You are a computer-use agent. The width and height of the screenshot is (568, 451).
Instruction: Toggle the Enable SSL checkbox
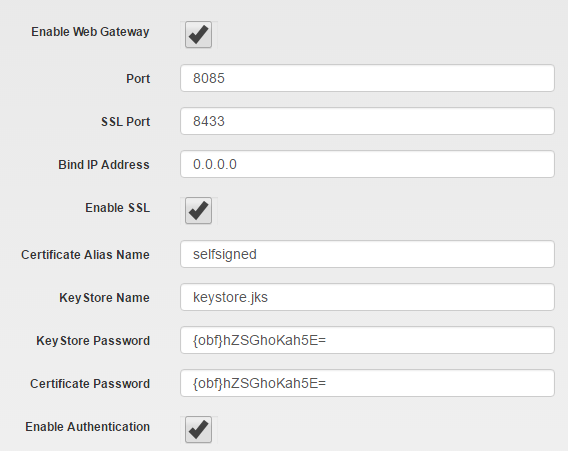coord(198,210)
